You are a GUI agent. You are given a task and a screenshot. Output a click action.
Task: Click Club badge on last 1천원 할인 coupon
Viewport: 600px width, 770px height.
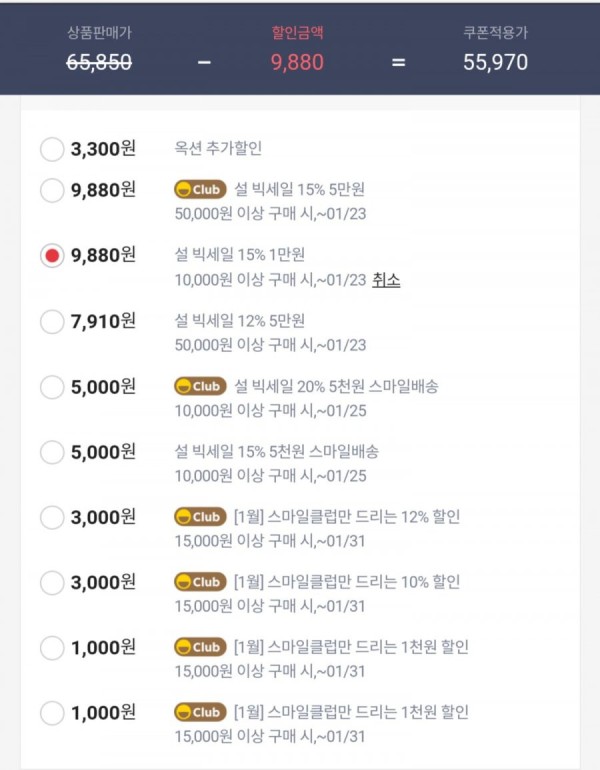pos(200,712)
